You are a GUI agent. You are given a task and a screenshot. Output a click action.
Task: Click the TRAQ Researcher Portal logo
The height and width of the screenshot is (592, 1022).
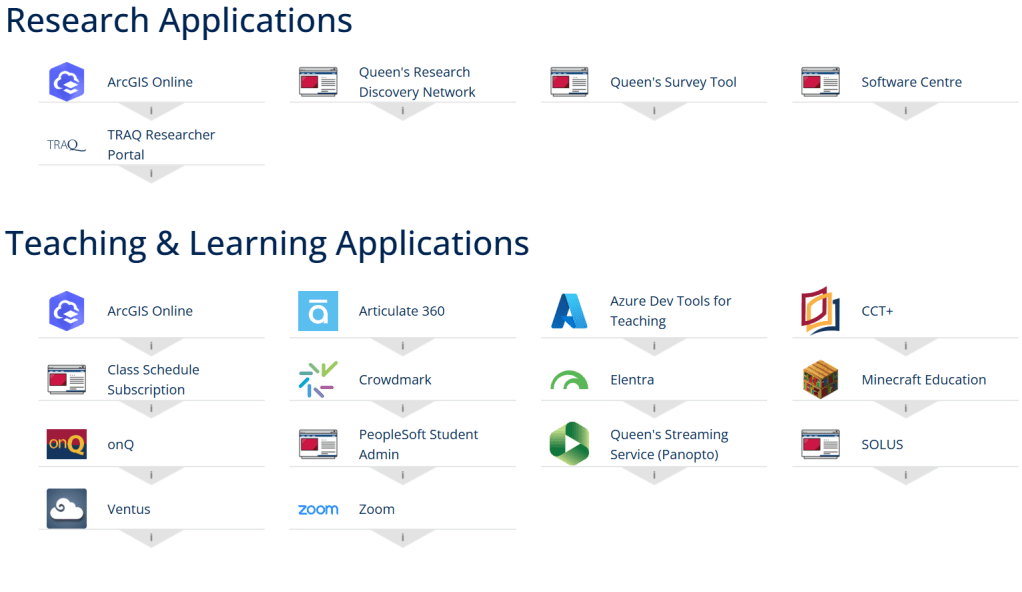67,145
